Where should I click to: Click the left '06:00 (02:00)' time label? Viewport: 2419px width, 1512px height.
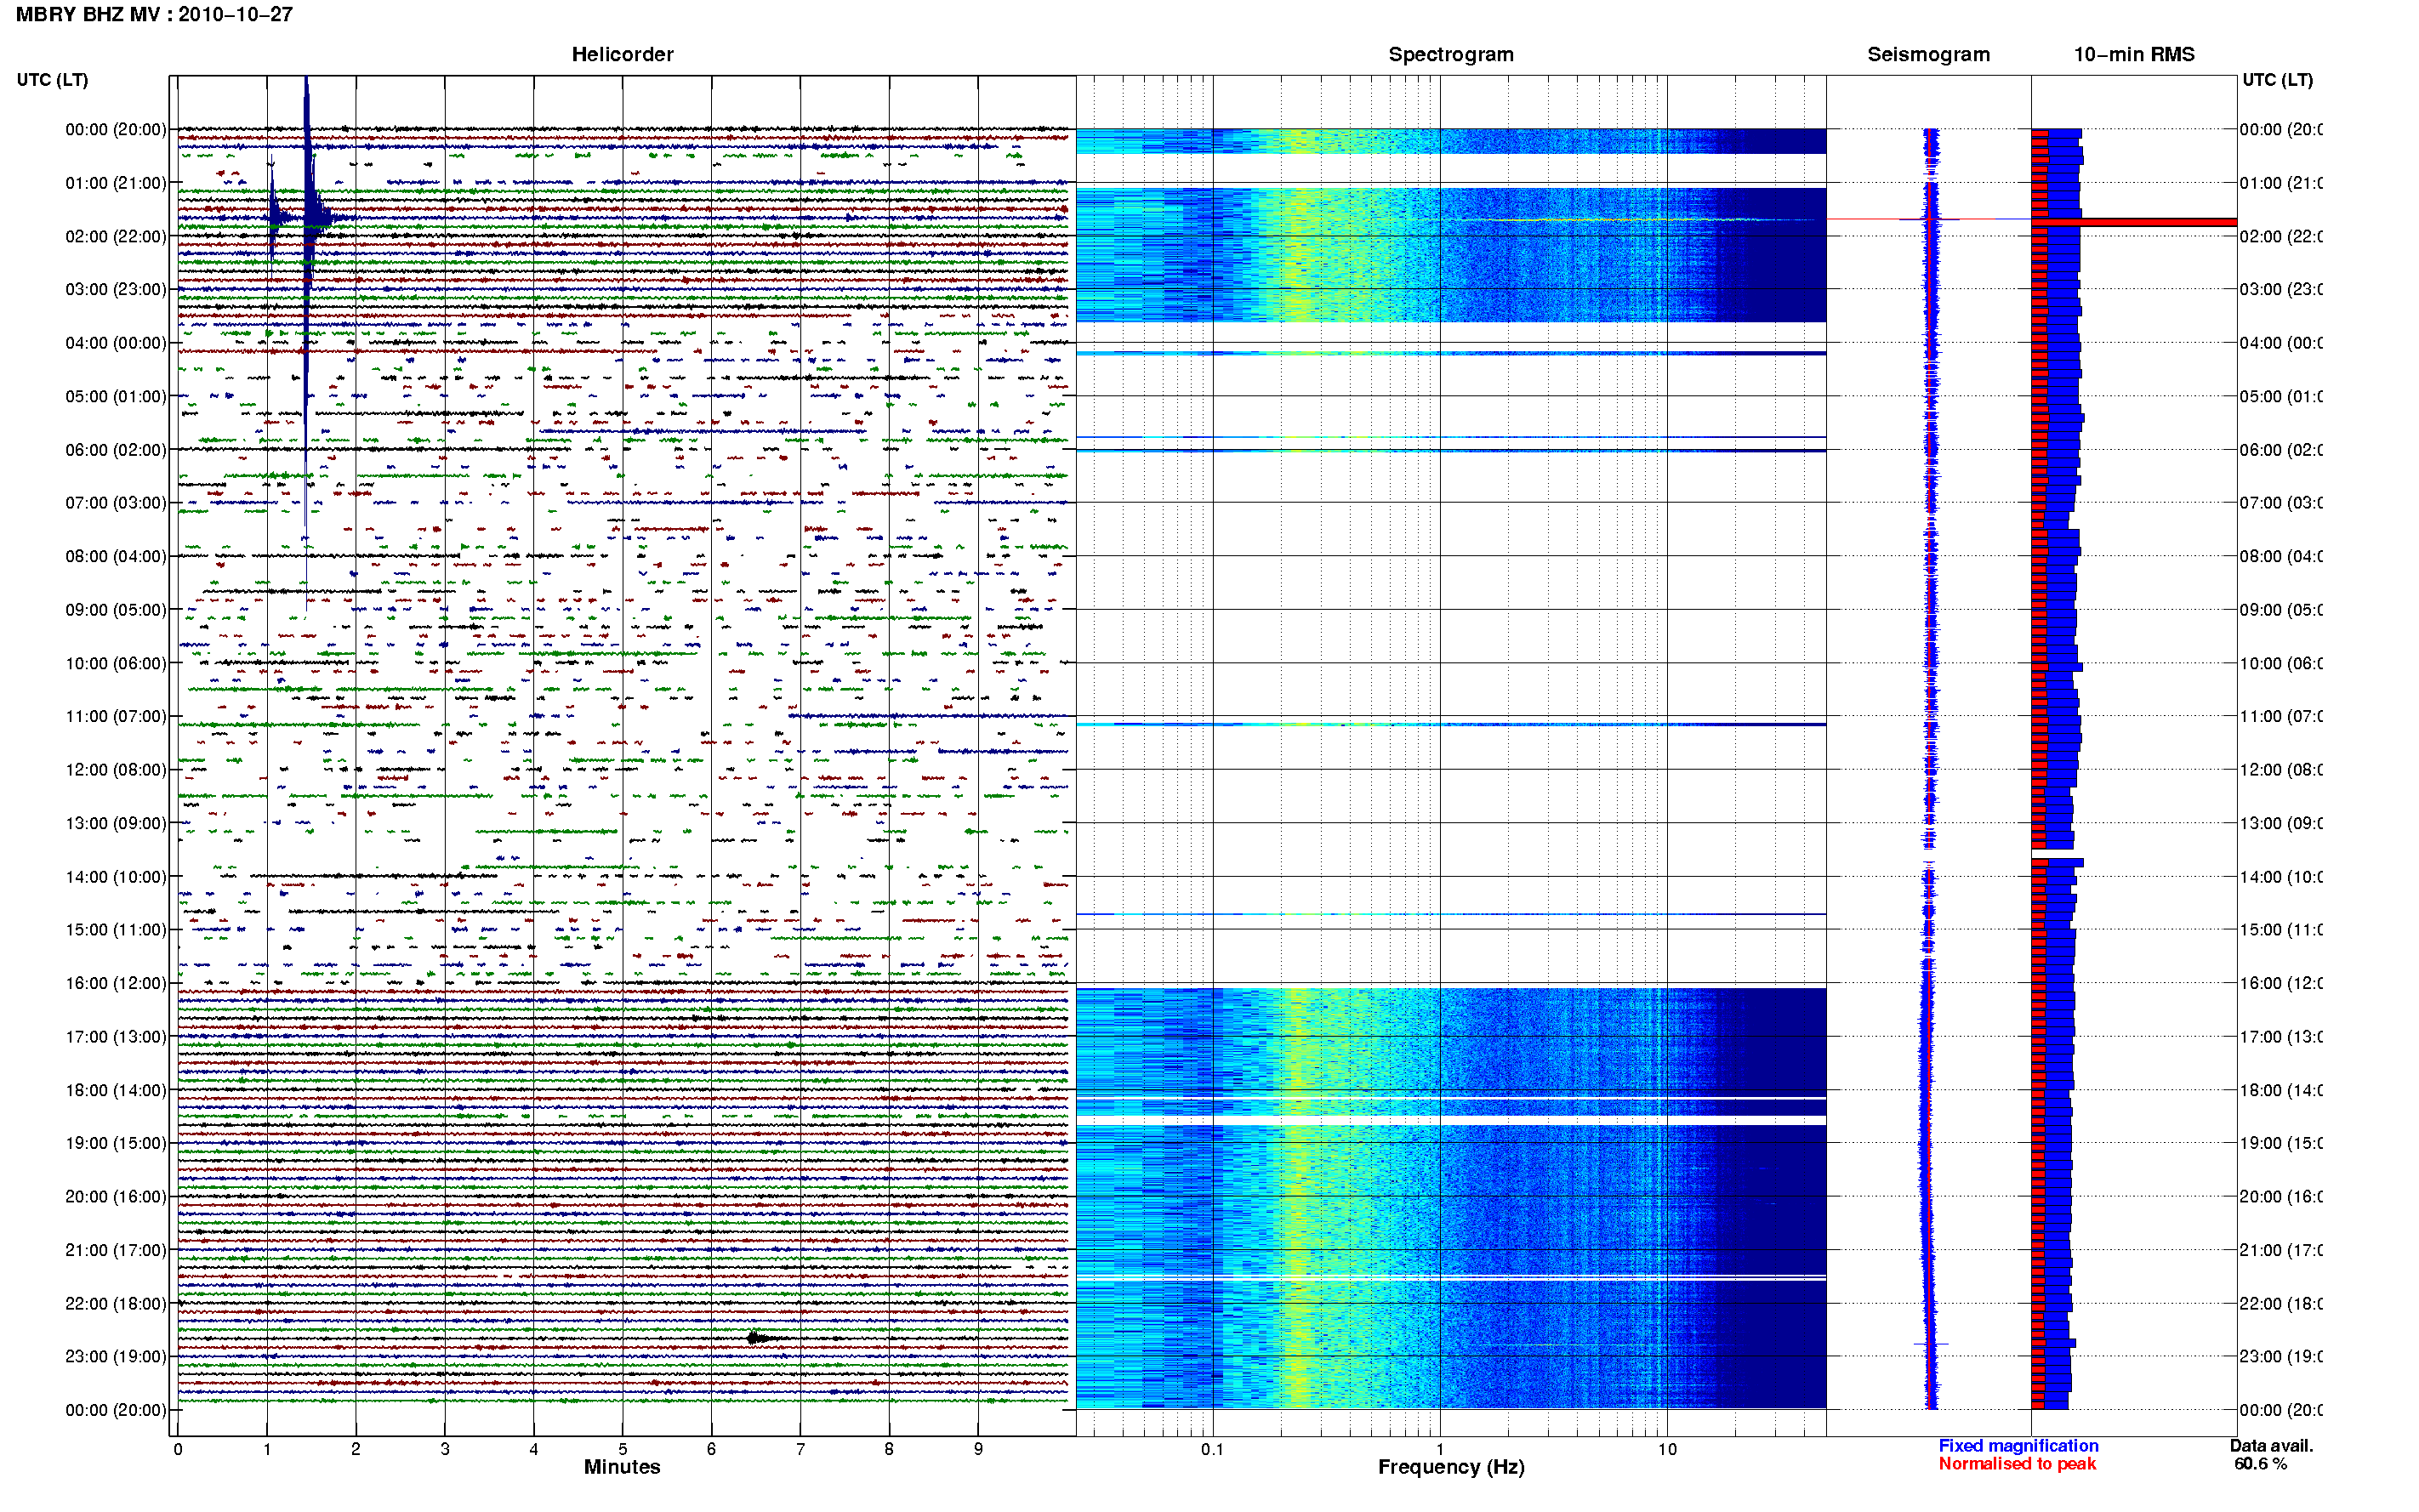coord(116,450)
